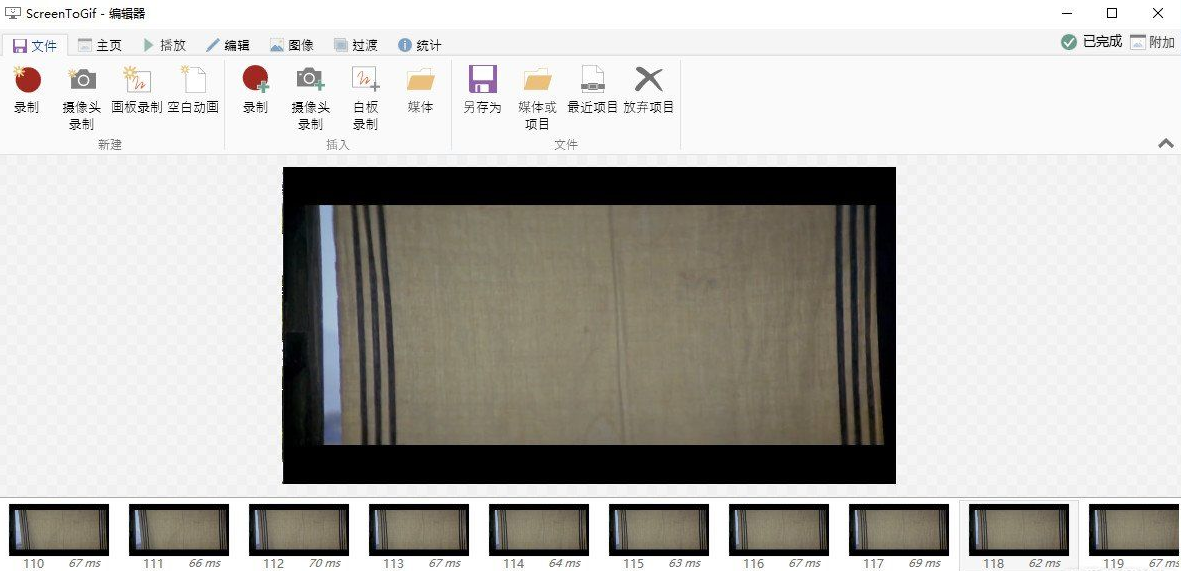This screenshot has width=1181, height=571.
Task: Switch to the 图像 tab
Action: (x=291, y=45)
